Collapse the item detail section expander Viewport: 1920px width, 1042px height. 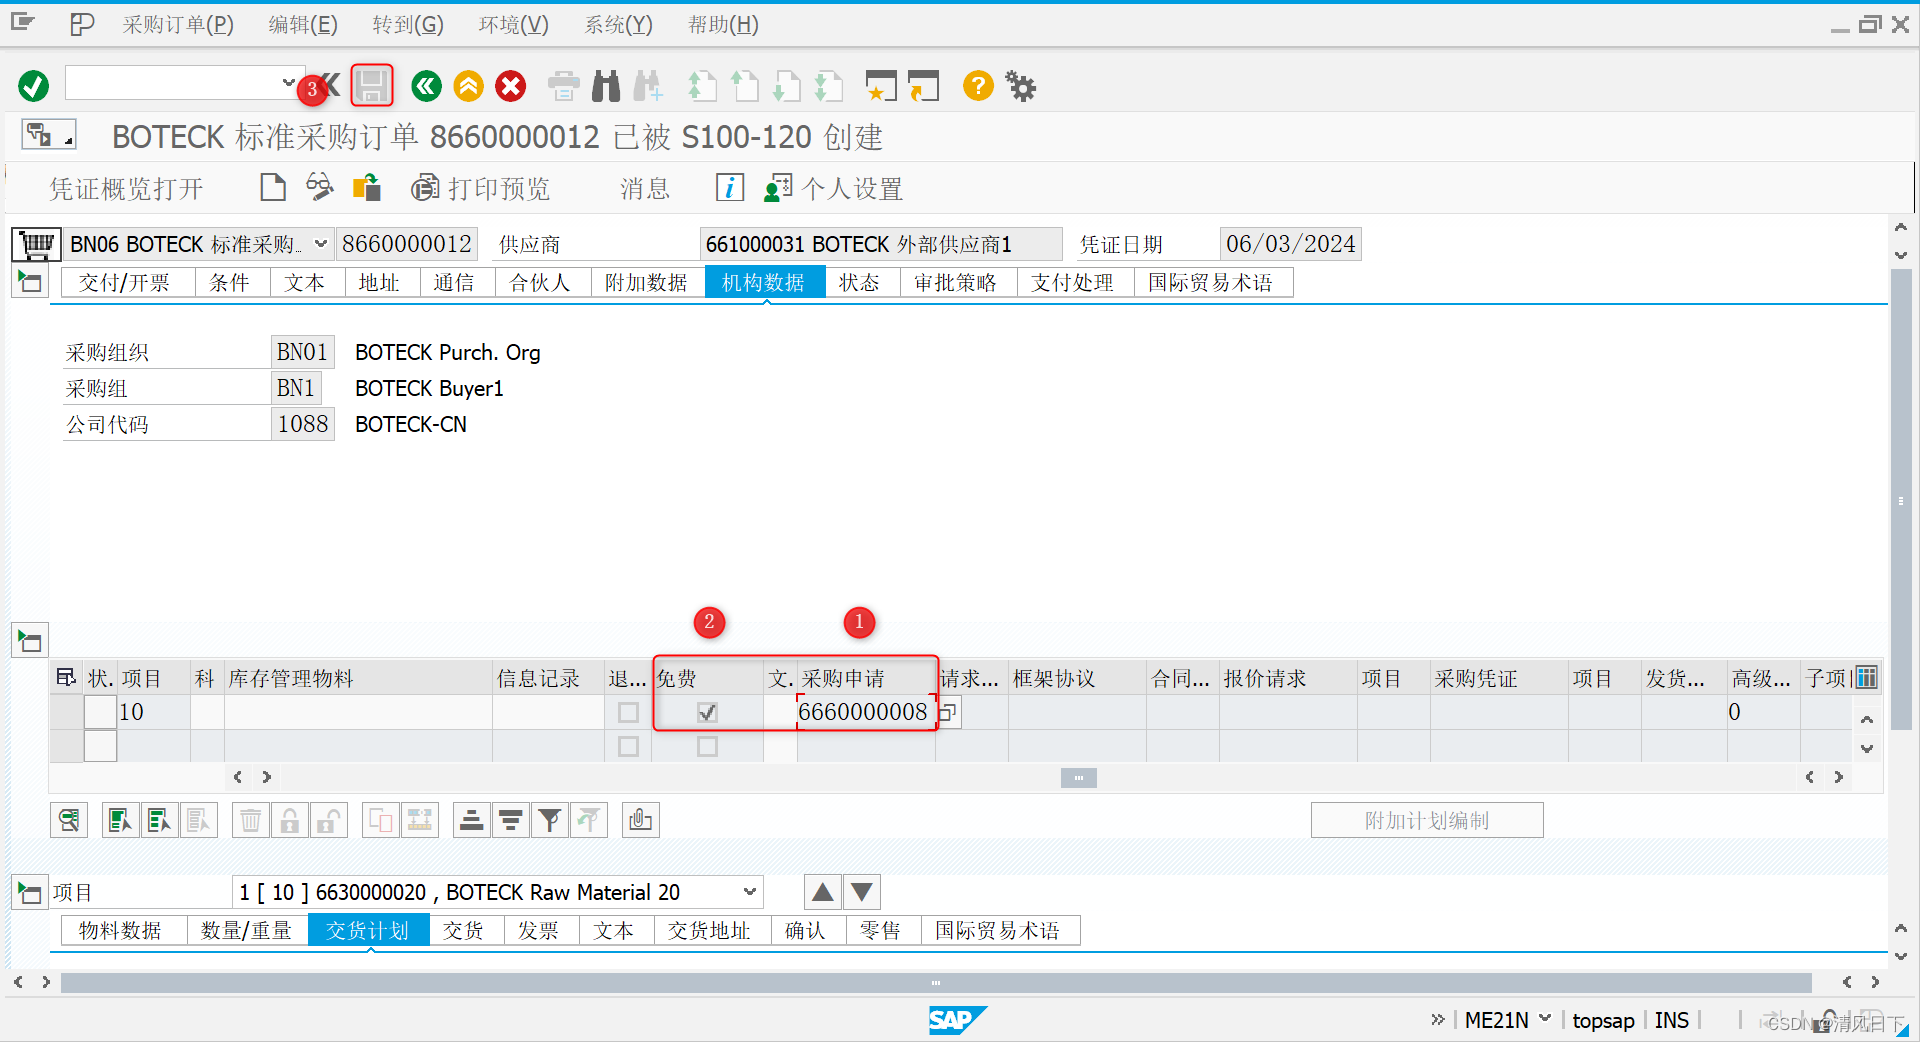(29, 892)
